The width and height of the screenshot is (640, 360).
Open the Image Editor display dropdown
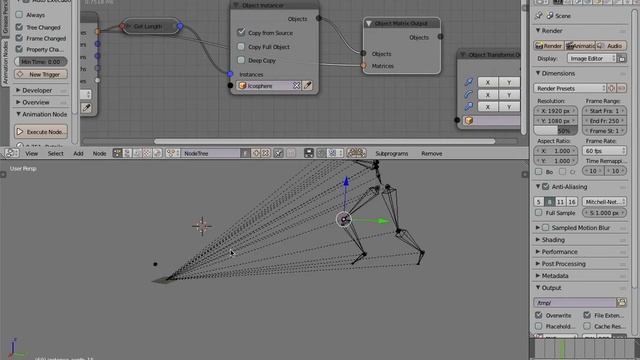(x=591, y=59)
